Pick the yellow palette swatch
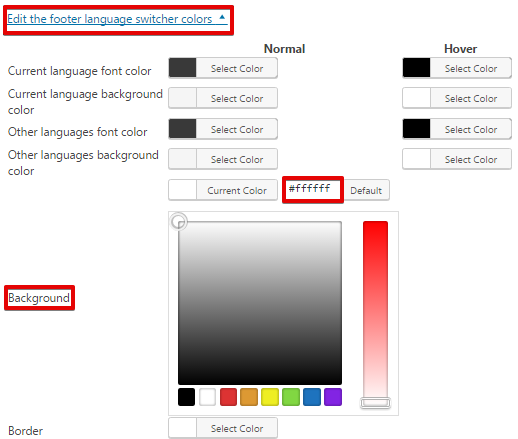This screenshot has width=518, height=439. [x=270, y=397]
